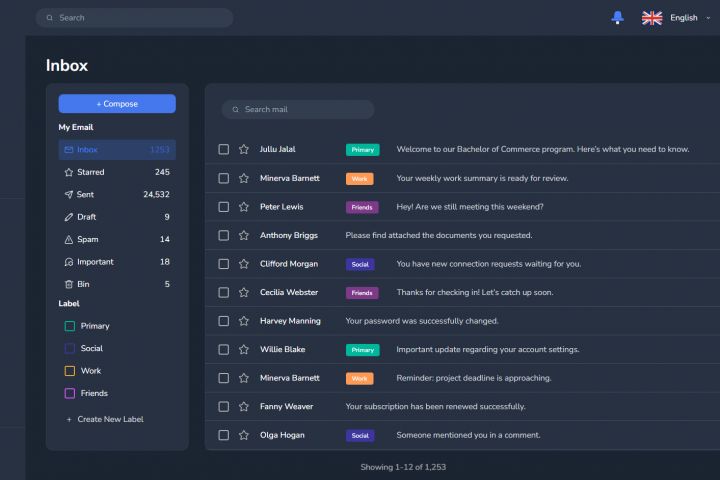Star Anthony Briggs's email
The image size is (720, 480).
pos(244,235)
